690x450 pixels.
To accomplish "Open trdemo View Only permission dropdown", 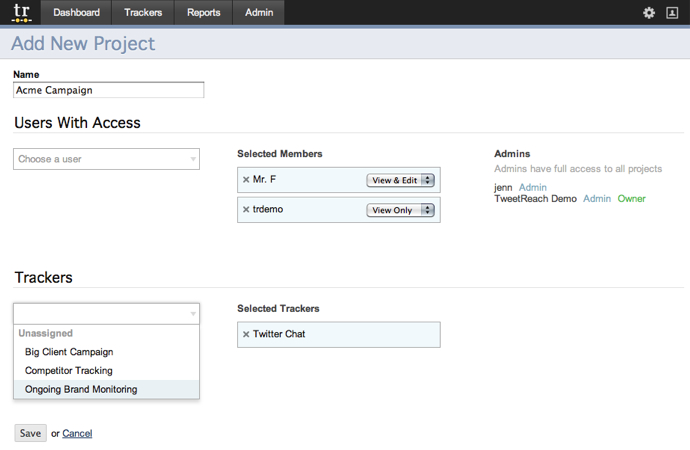I will [400, 210].
